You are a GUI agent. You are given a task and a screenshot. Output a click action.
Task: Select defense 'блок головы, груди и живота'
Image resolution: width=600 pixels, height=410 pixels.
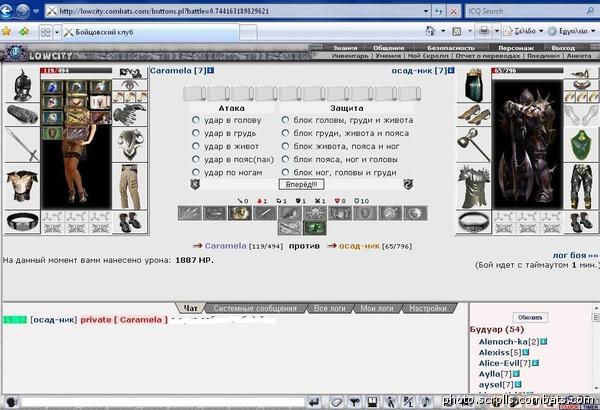(x=285, y=120)
